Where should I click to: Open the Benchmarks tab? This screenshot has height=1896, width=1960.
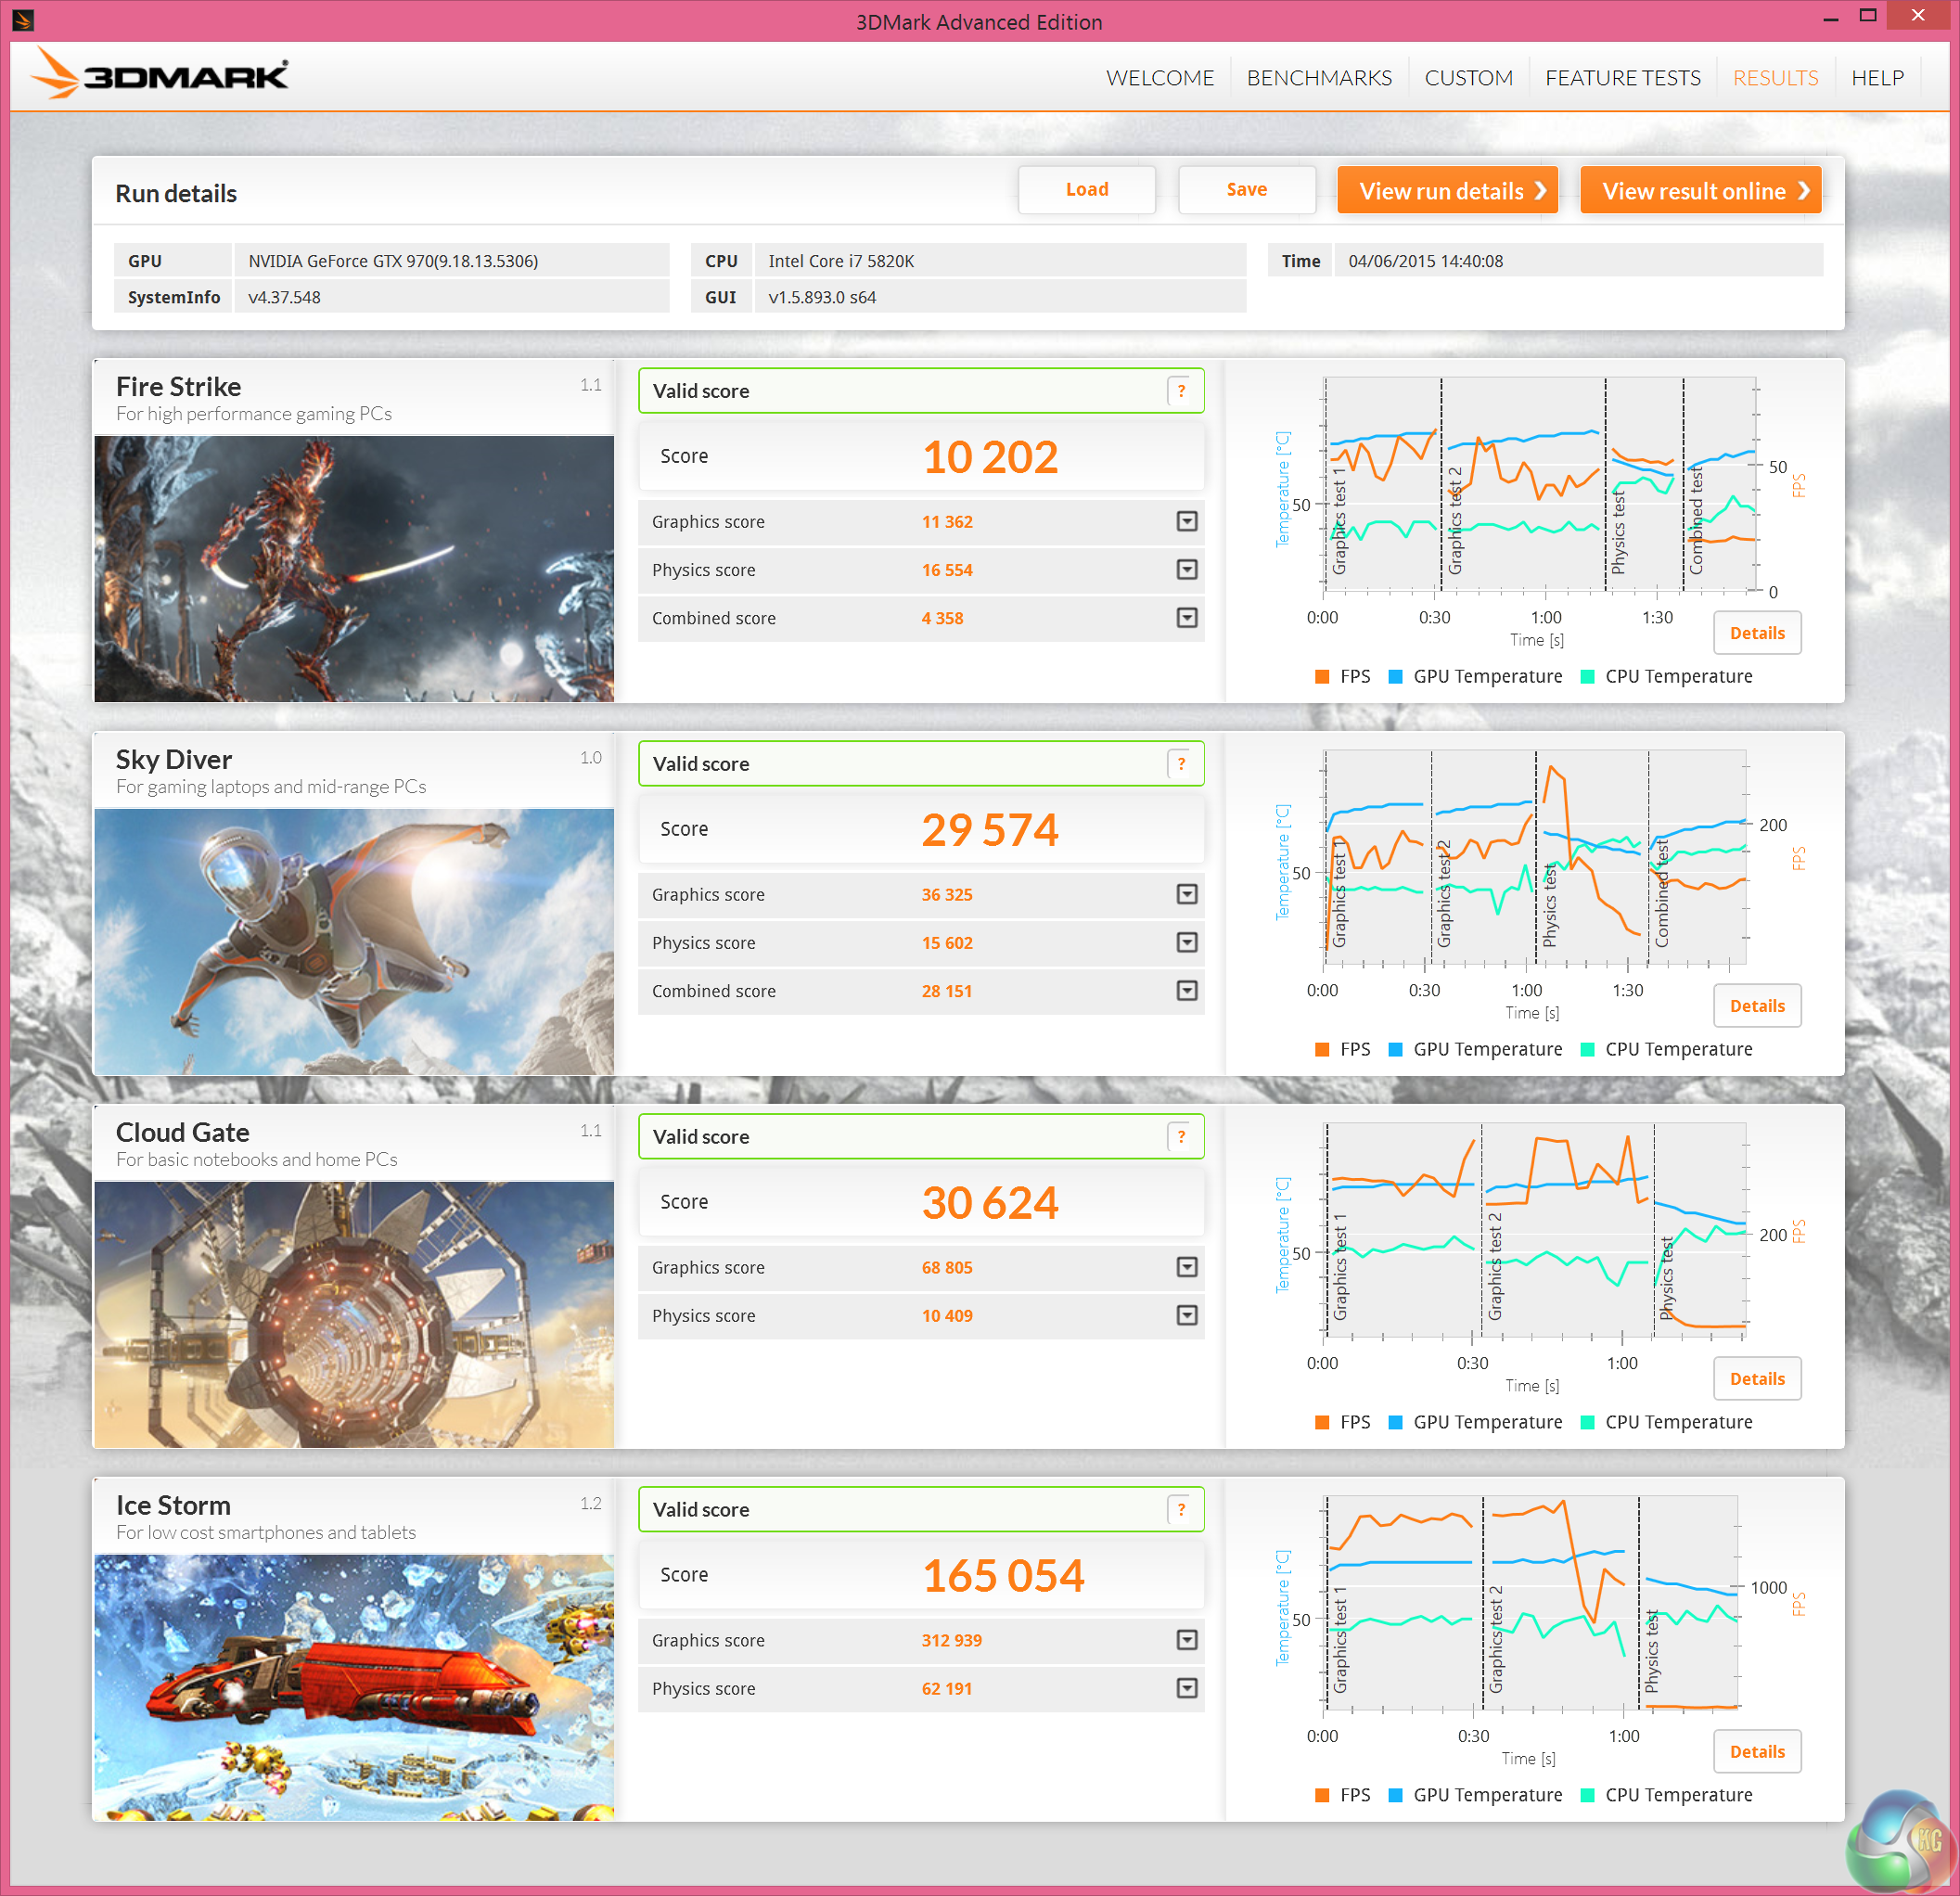1318,78
